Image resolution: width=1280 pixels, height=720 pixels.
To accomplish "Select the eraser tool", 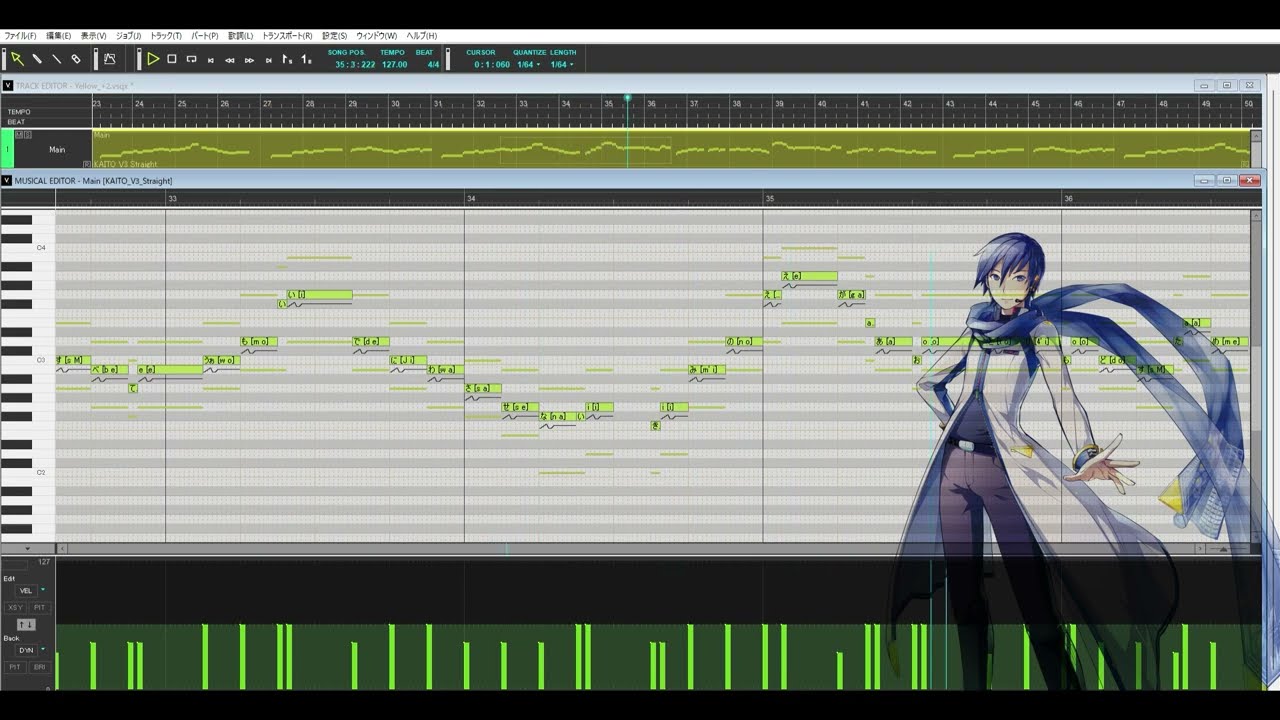I will (75, 59).
